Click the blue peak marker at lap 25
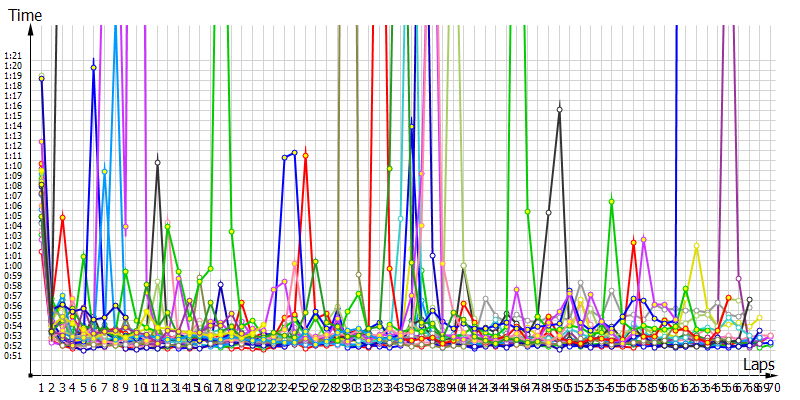This screenshot has width=800, height=400. pyautogui.click(x=294, y=153)
